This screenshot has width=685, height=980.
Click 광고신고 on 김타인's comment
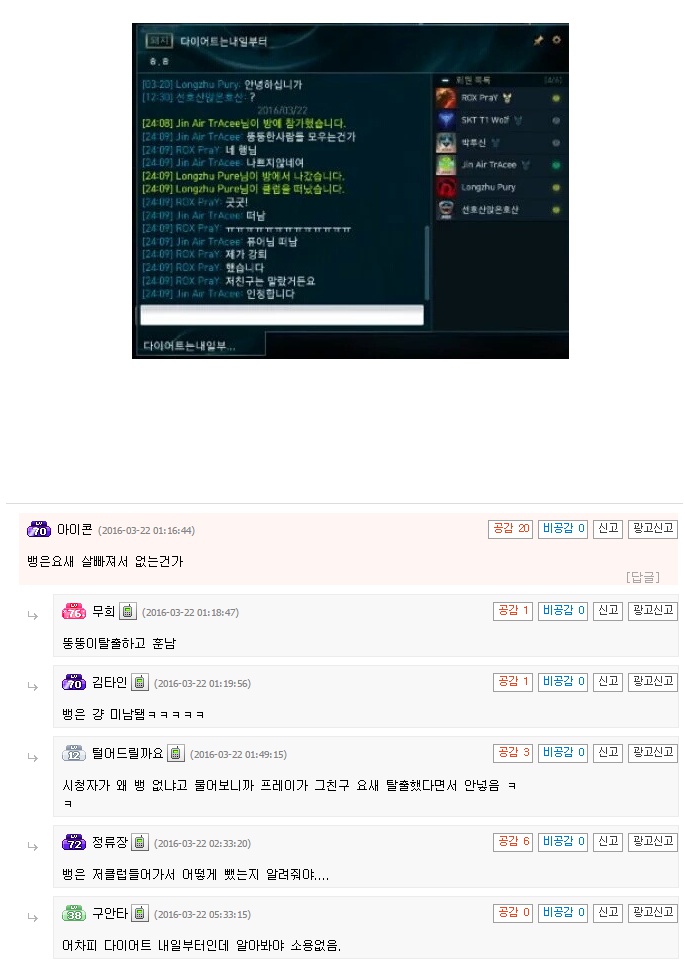(652, 682)
